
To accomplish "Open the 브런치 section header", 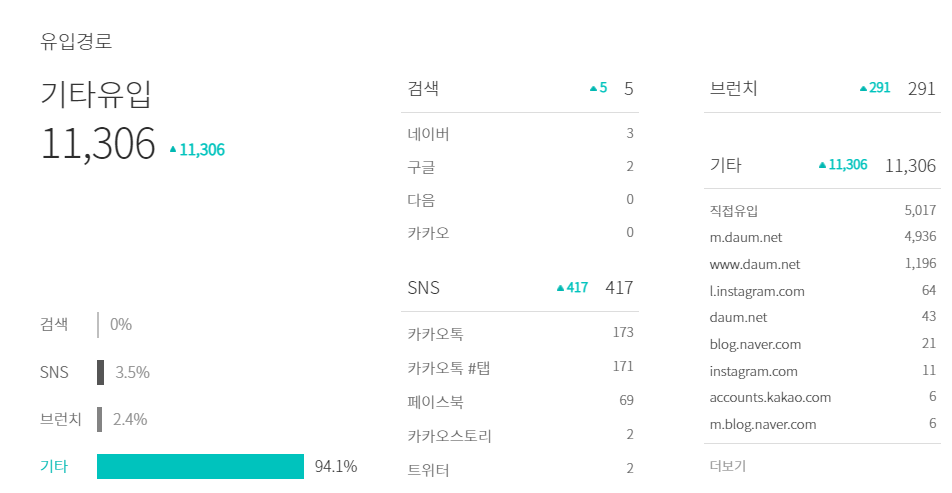I will (822, 89).
